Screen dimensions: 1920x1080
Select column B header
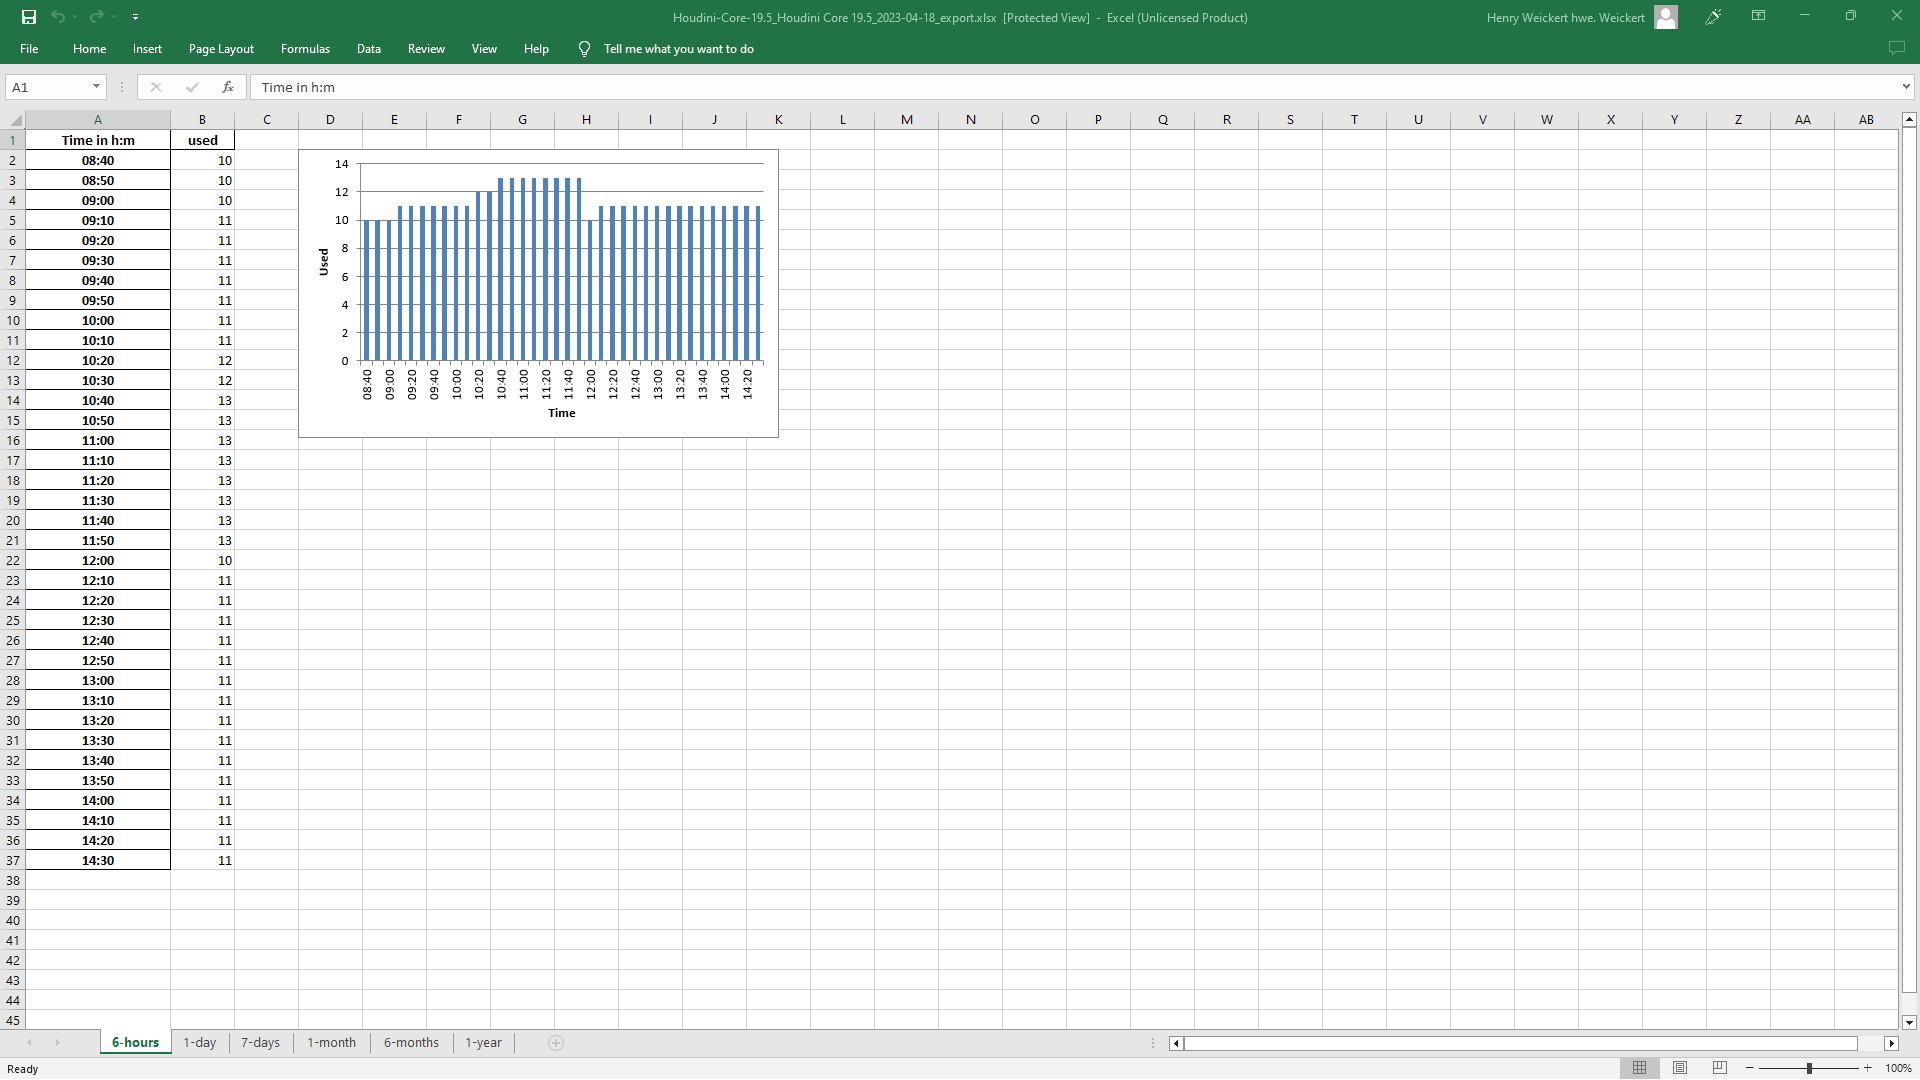pos(202,119)
